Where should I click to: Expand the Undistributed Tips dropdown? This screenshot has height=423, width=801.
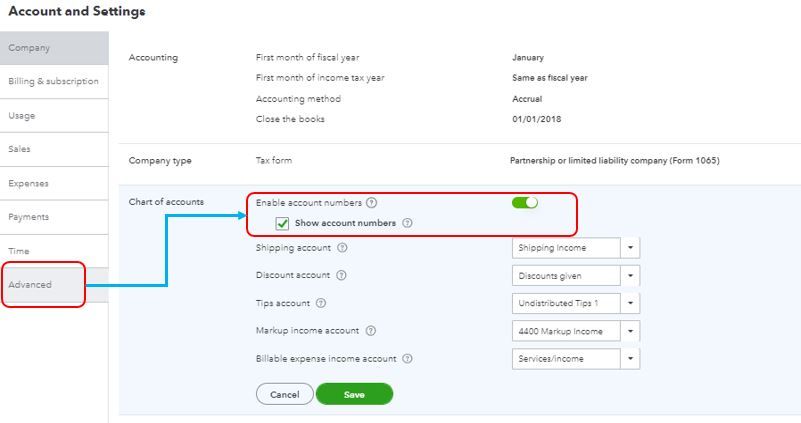630,303
